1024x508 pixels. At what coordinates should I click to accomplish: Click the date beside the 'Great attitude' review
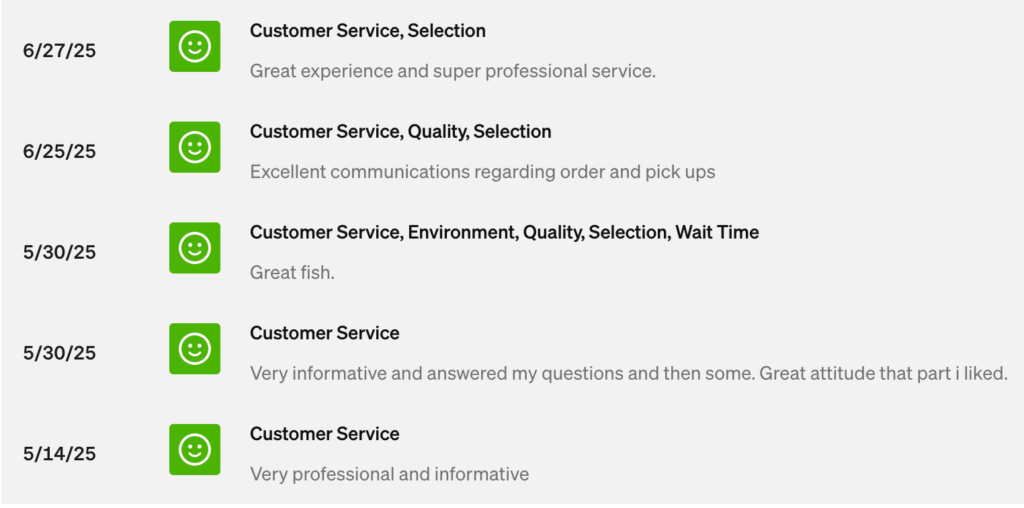[x=60, y=353]
